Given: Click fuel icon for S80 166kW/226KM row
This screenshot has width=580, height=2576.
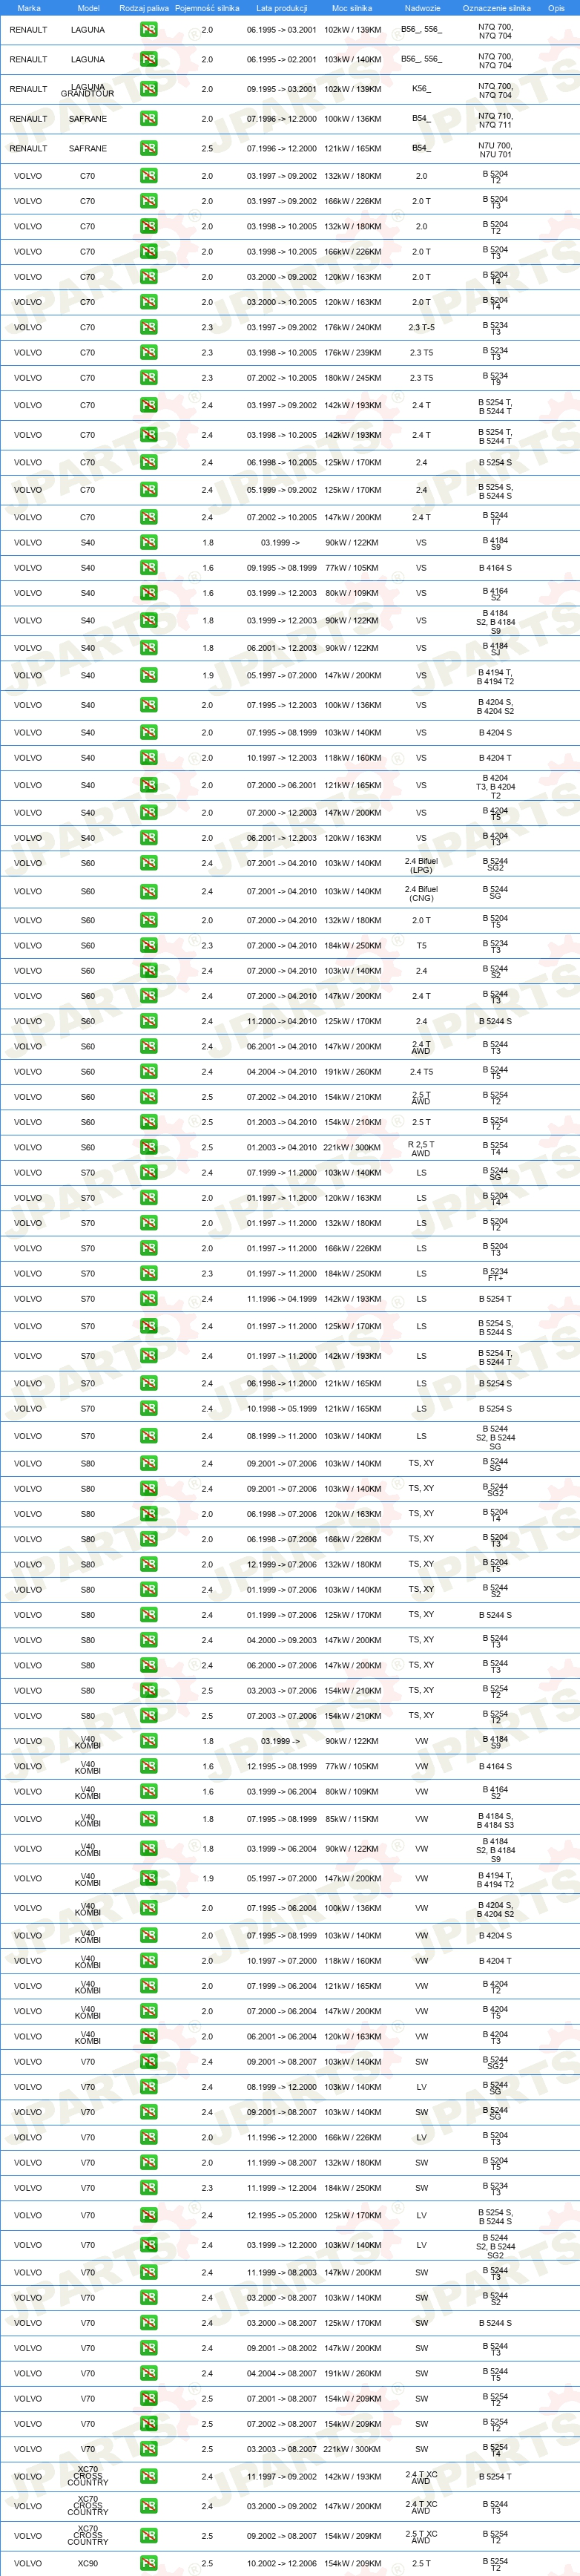Looking at the screenshot, I should click(x=148, y=1539).
